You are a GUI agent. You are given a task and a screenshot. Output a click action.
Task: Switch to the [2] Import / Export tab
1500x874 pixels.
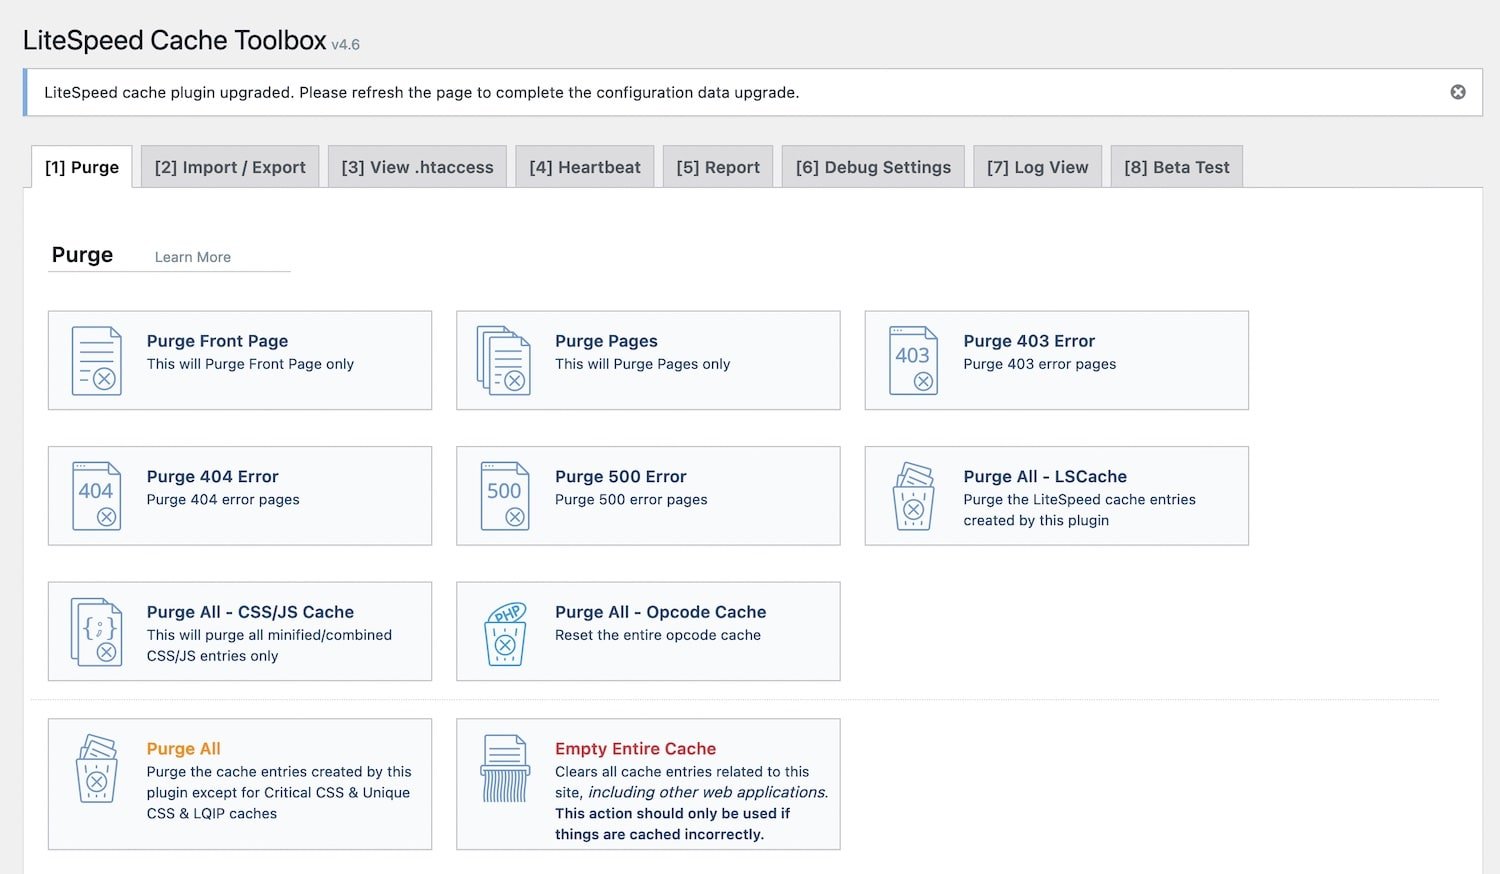point(230,167)
